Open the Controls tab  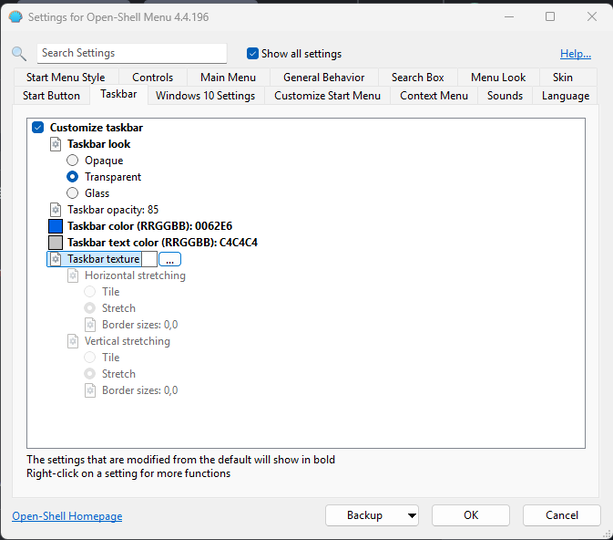[152, 77]
